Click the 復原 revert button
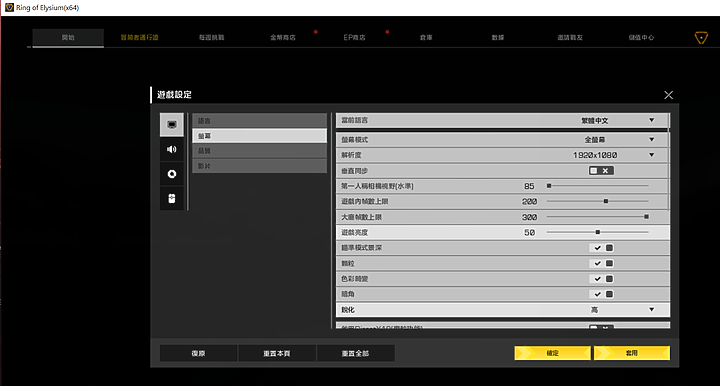The width and height of the screenshot is (720, 386). coord(198,353)
